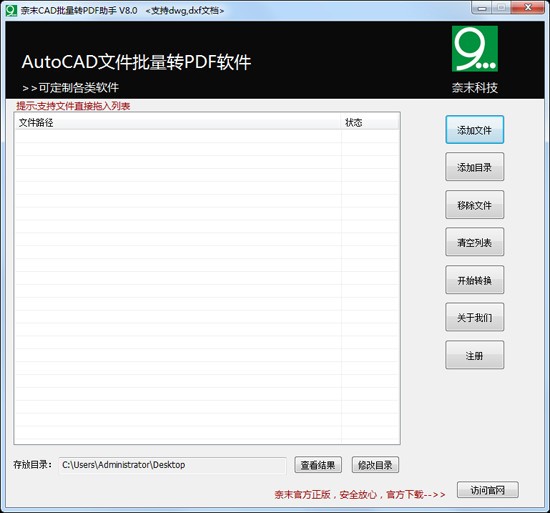This screenshot has width=550, height=513.
Task: View results with 查看结果 button
Action: click(318, 465)
